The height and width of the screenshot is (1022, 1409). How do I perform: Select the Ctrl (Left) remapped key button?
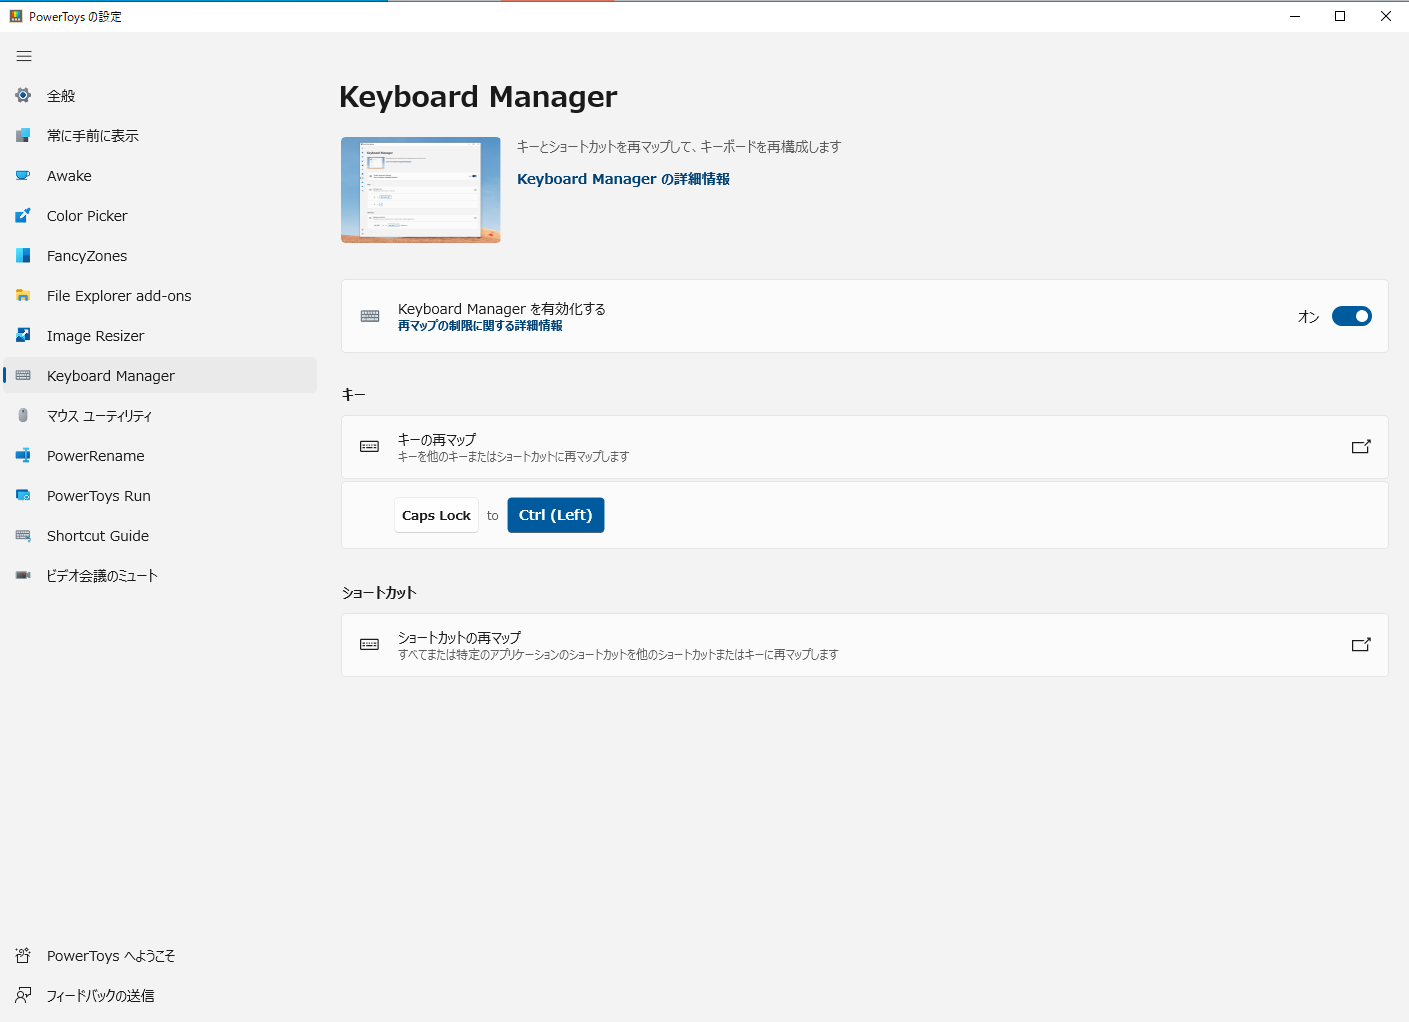(x=555, y=514)
